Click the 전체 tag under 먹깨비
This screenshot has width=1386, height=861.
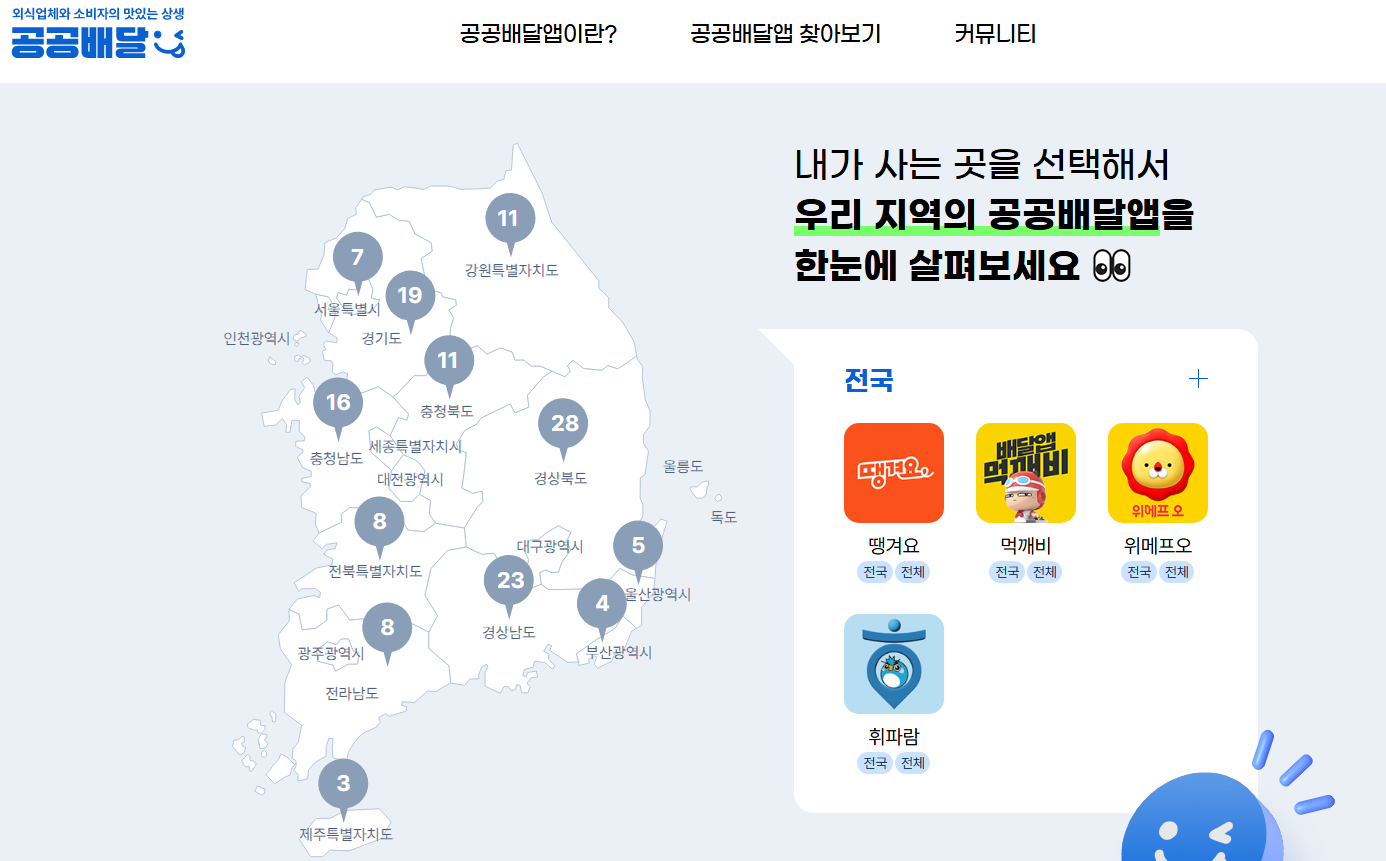1045,572
